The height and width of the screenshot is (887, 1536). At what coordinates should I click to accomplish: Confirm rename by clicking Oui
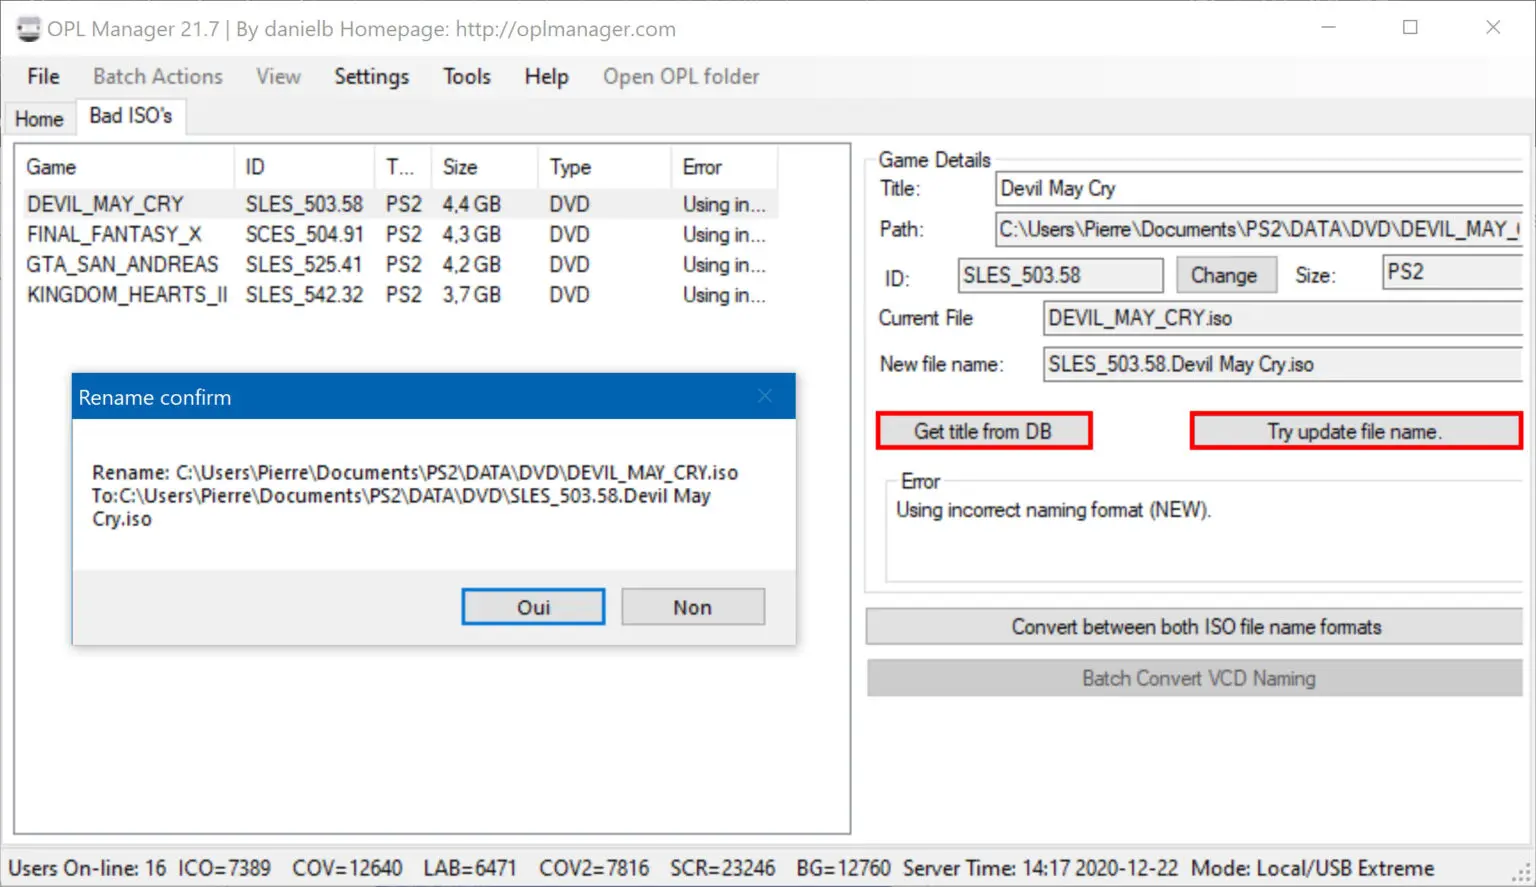tap(533, 607)
